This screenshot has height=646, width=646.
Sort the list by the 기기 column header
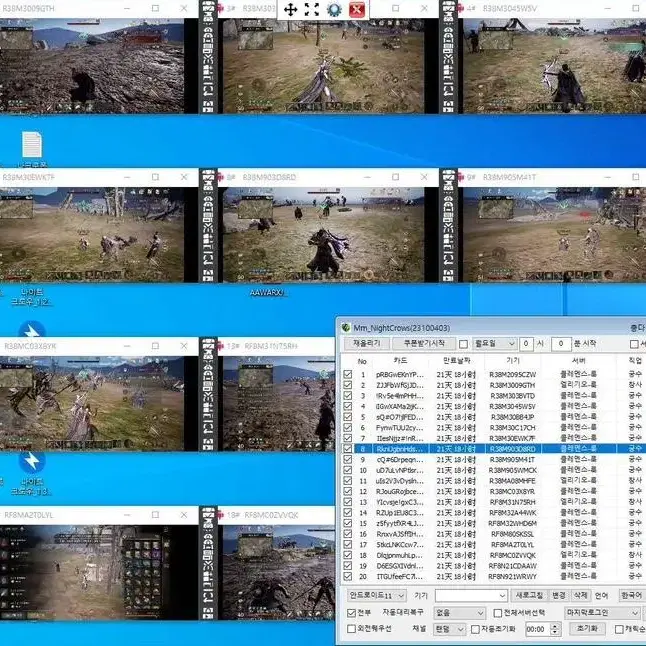click(513, 360)
